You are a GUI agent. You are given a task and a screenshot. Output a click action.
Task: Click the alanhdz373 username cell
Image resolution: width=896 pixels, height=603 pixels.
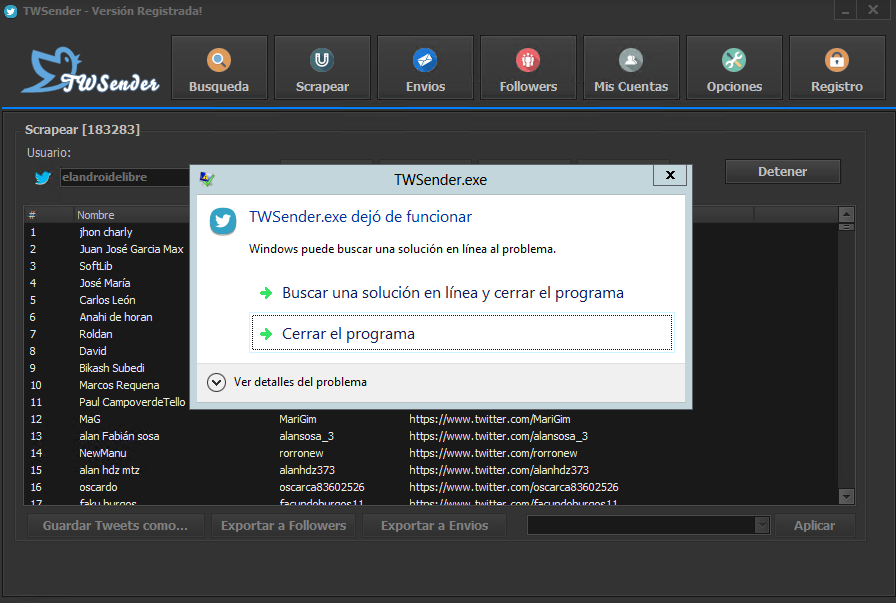[307, 470]
